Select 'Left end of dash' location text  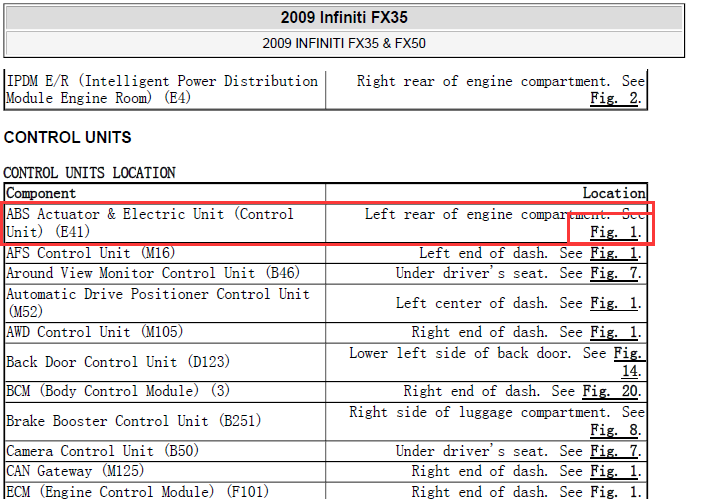click(483, 254)
